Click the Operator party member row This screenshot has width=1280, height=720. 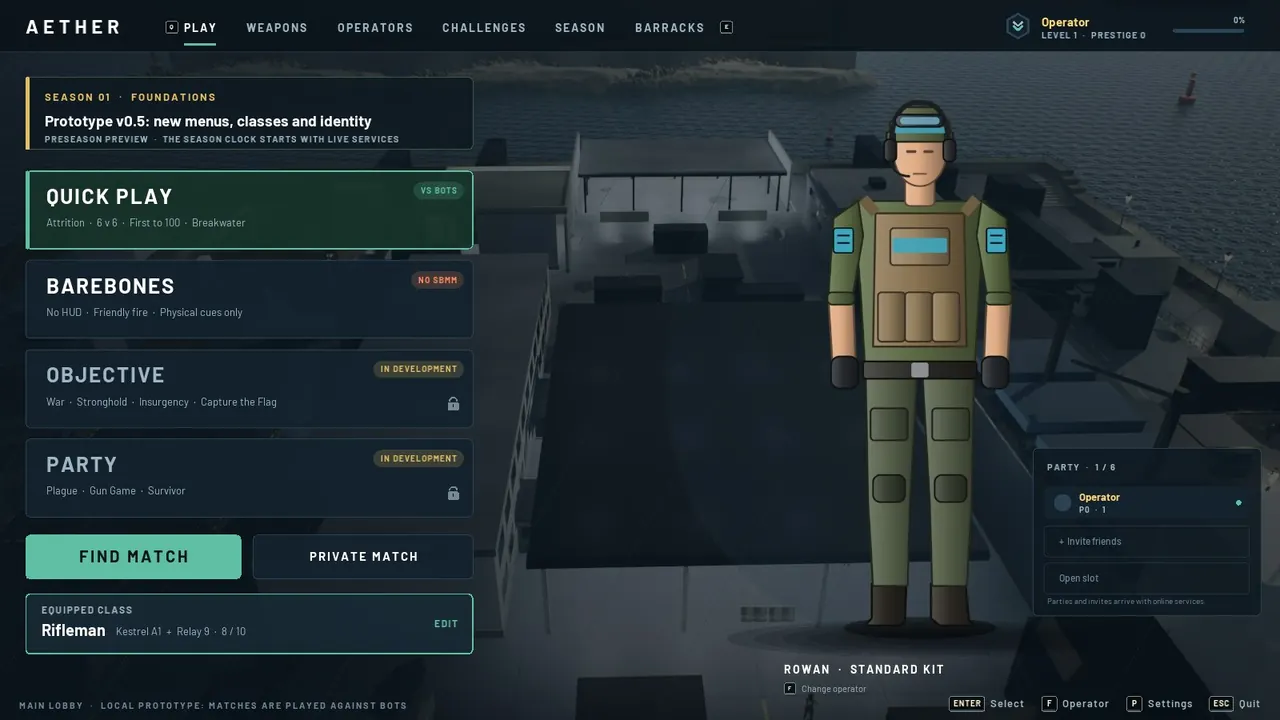(1147, 503)
